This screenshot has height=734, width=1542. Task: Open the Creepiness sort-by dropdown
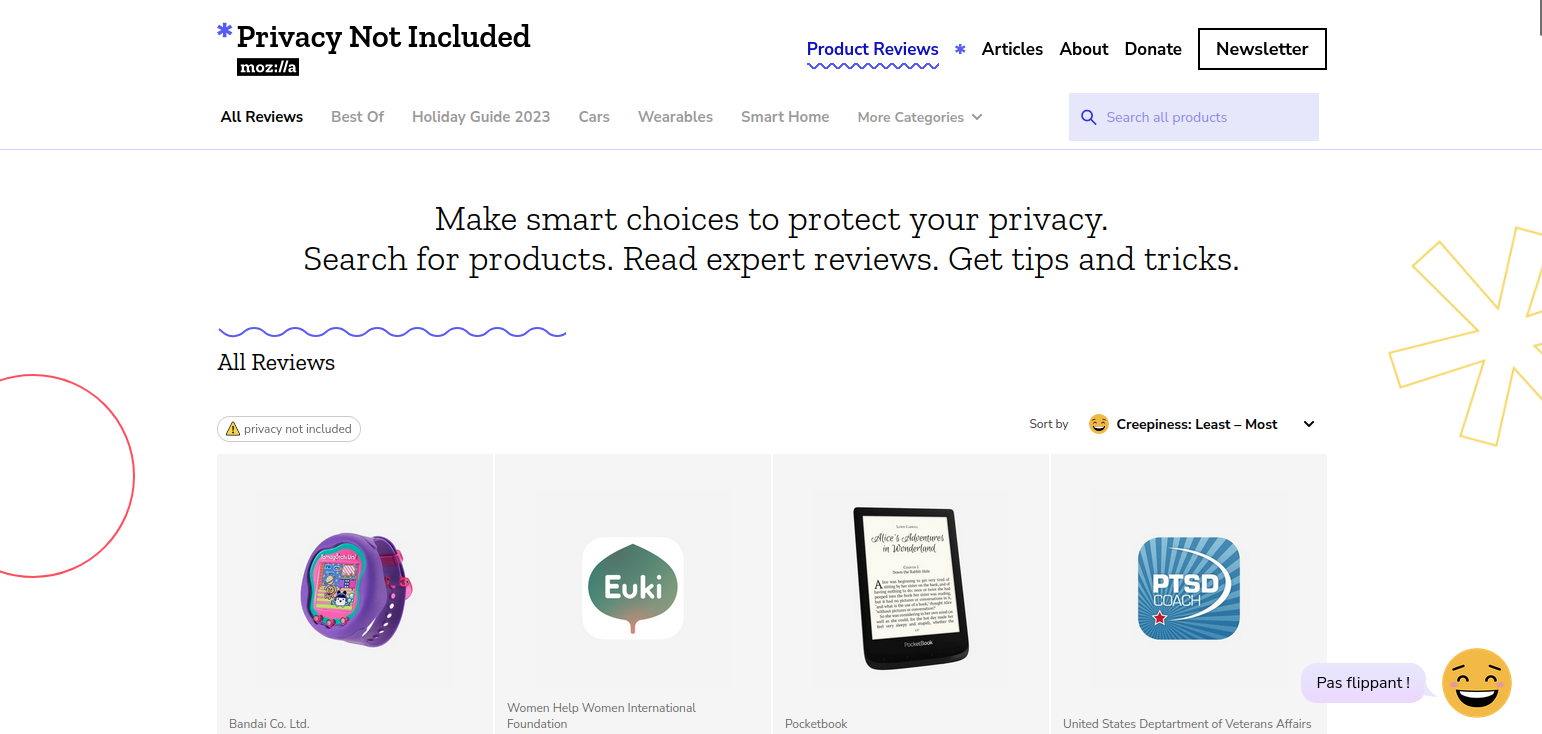click(1202, 424)
